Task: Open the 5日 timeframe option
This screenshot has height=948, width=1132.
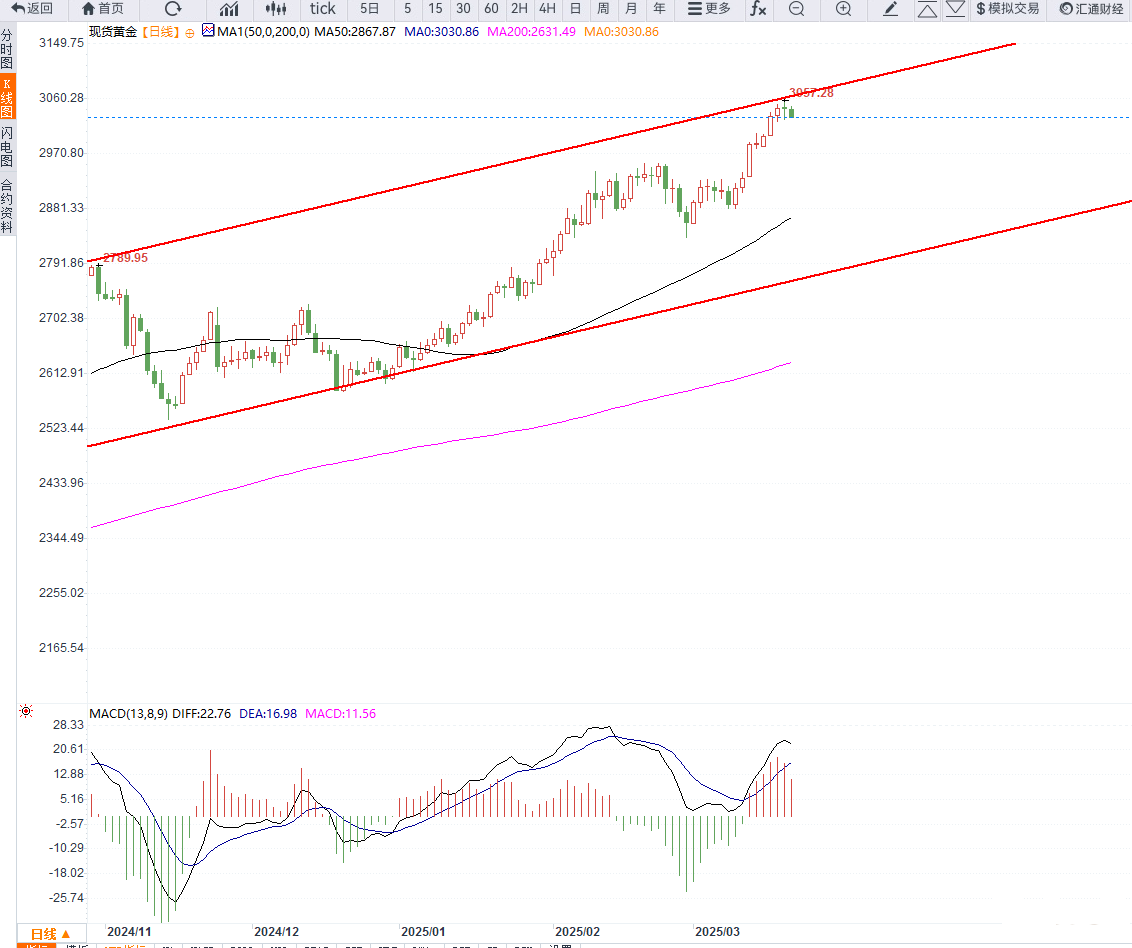Action: coord(369,9)
